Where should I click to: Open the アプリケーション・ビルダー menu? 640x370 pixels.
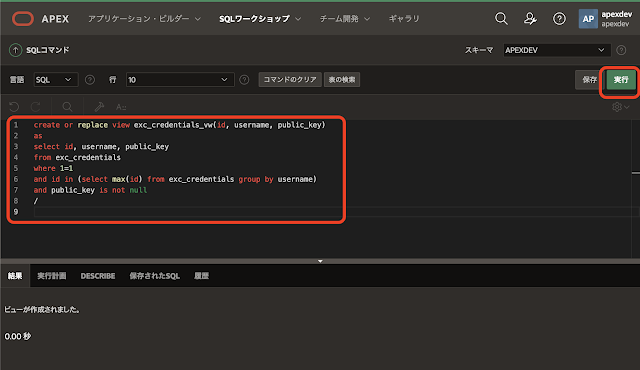(x=144, y=19)
